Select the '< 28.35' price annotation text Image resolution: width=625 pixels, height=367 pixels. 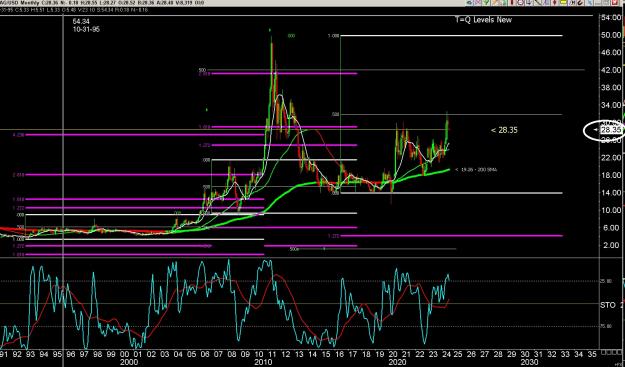coord(504,130)
